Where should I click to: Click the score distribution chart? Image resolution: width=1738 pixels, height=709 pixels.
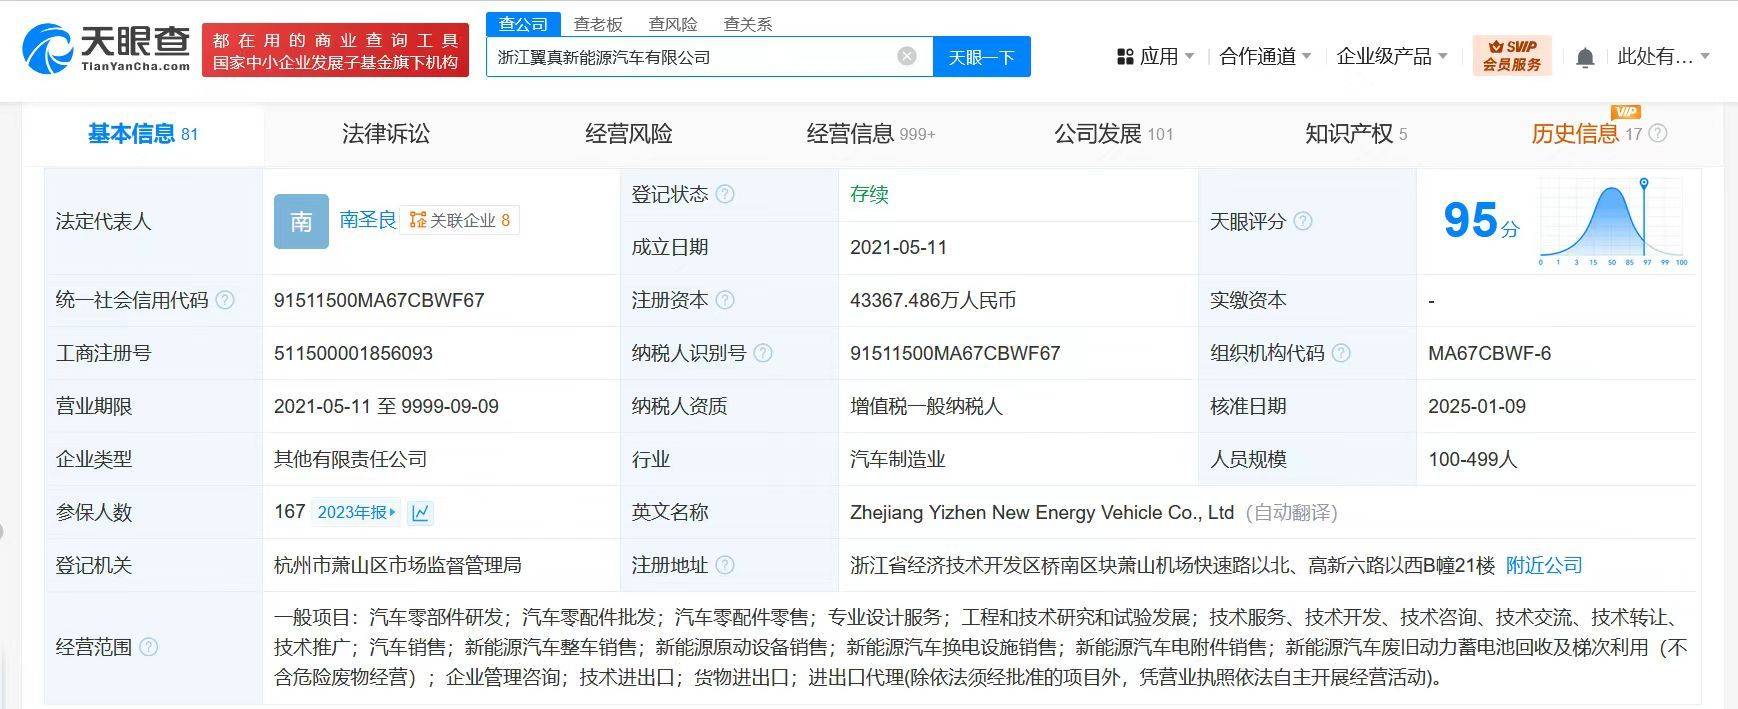[x=1613, y=222]
